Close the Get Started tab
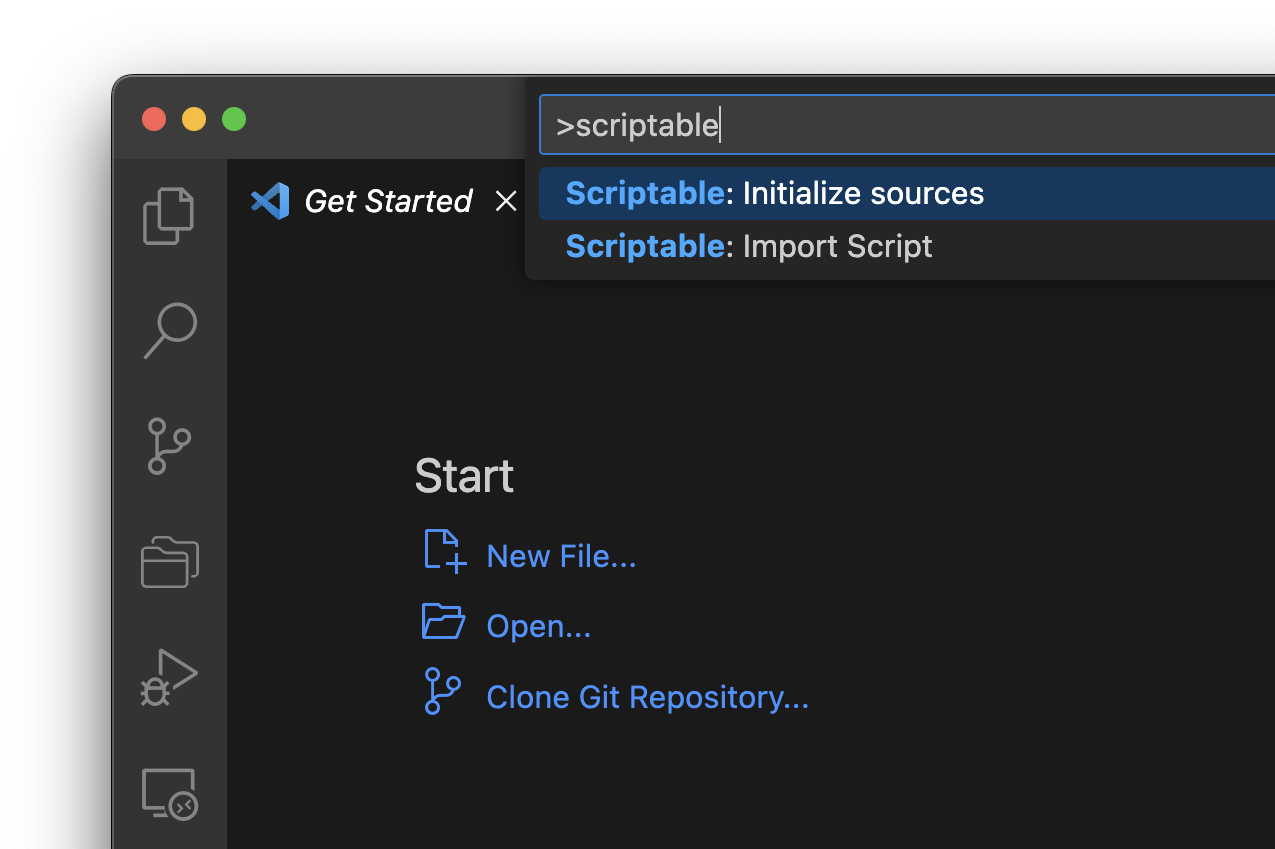Image resolution: width=1275 pixels, height=849 pixels. coord(506,201)
